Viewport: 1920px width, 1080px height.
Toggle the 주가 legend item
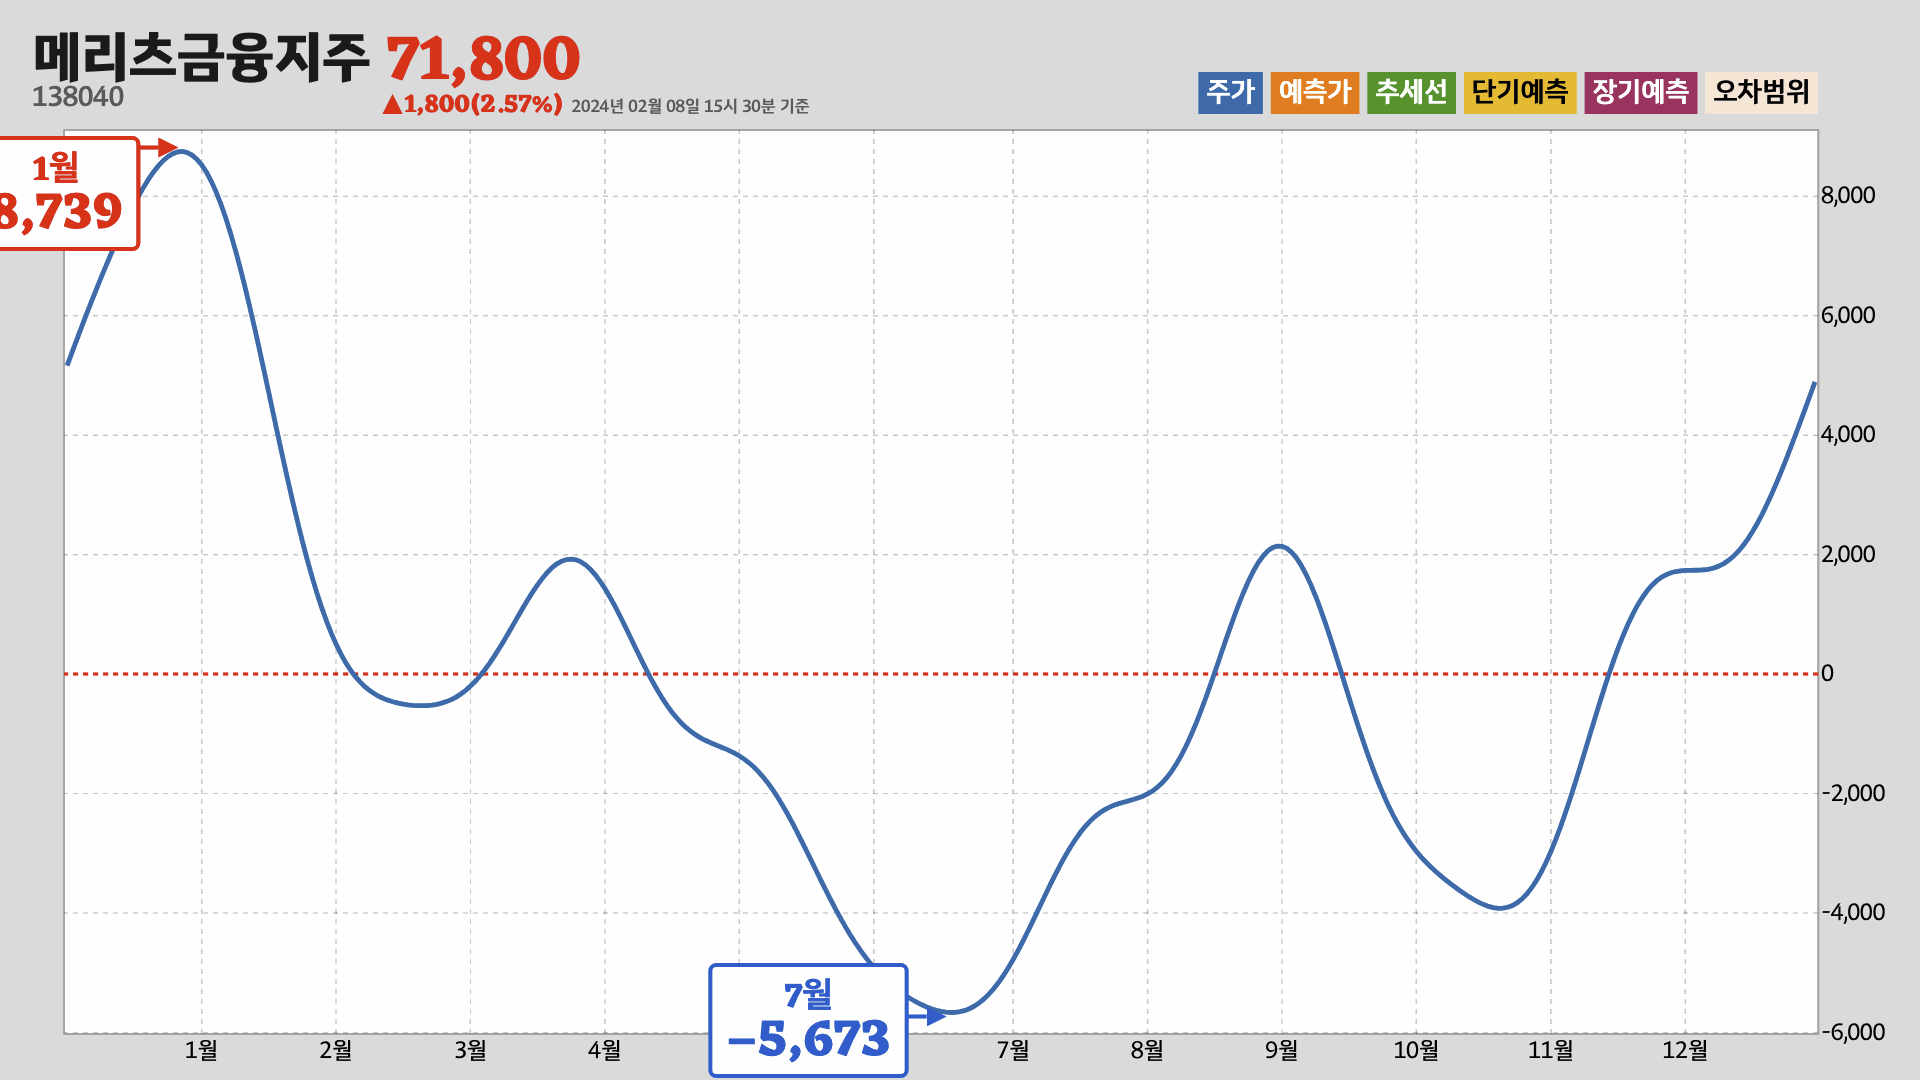tap(1230, 93)
